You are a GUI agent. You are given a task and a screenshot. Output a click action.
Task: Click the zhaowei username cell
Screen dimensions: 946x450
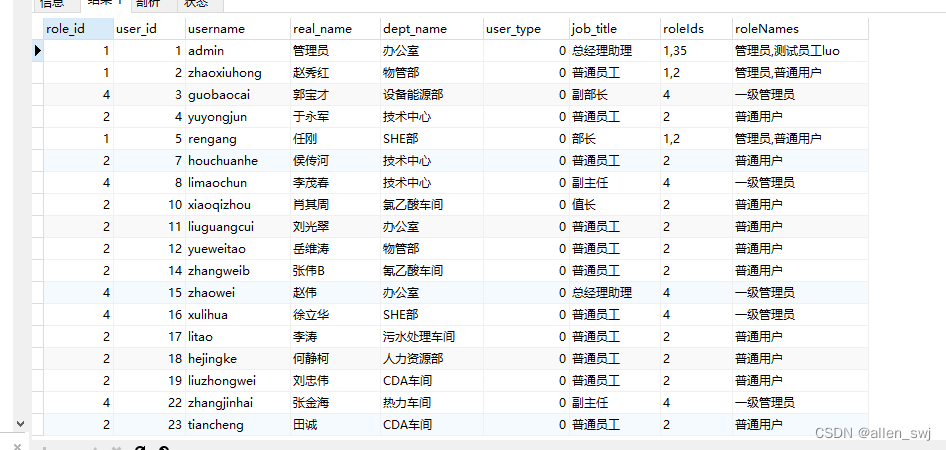[238, 293]
